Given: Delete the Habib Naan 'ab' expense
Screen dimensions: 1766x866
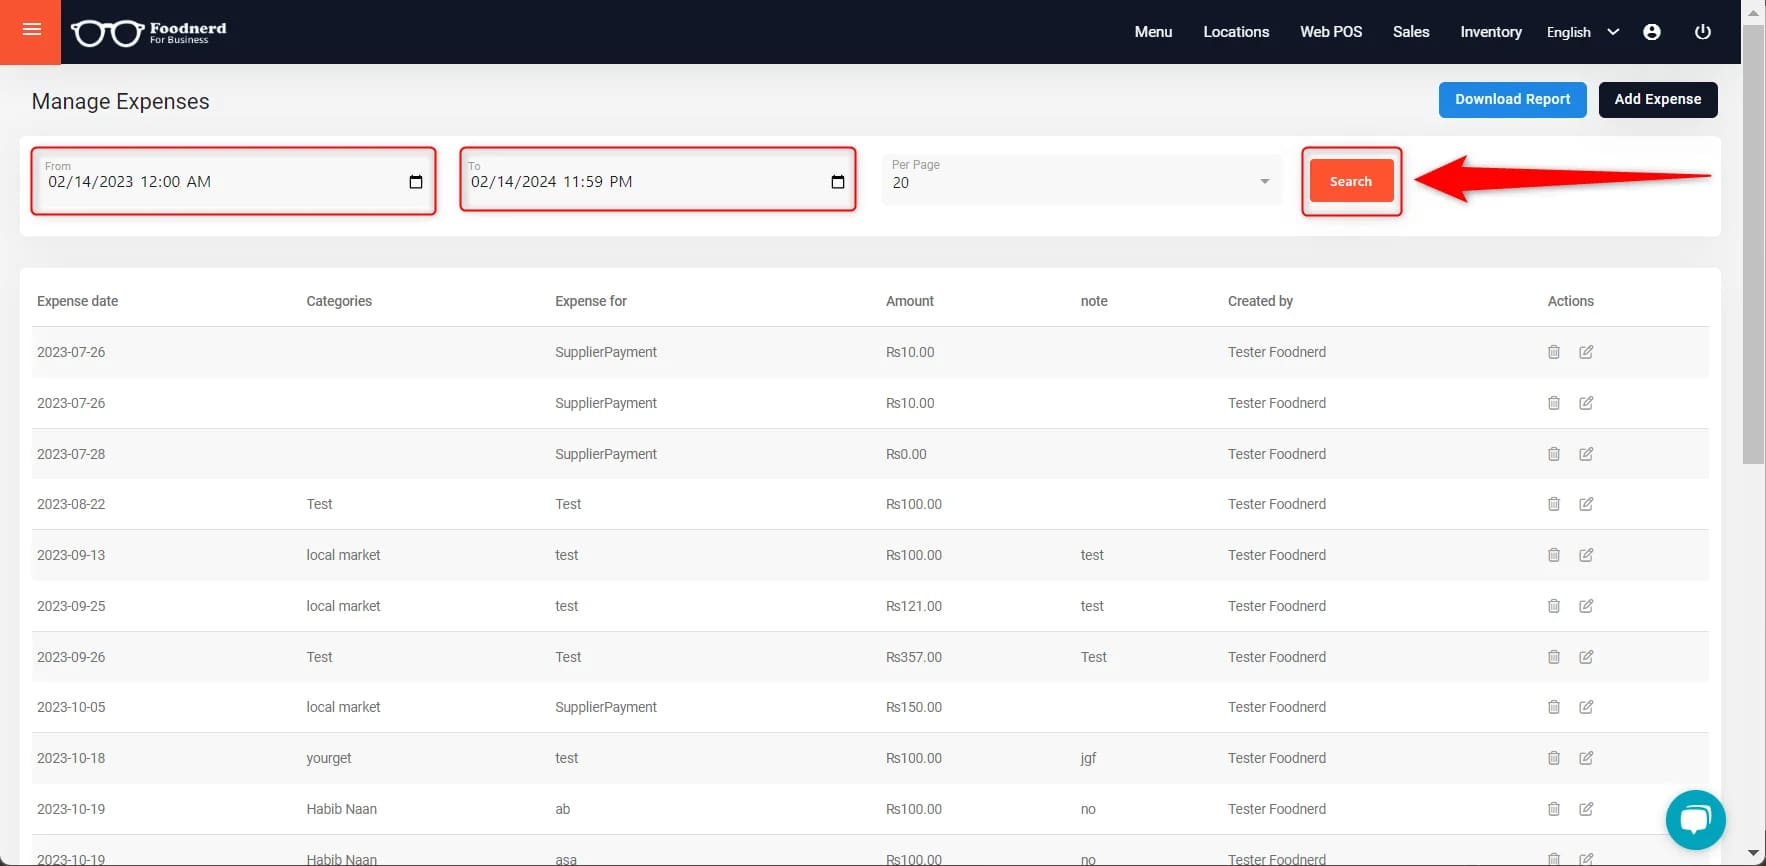Looking at the screenshot, I should pos(1554,809).
